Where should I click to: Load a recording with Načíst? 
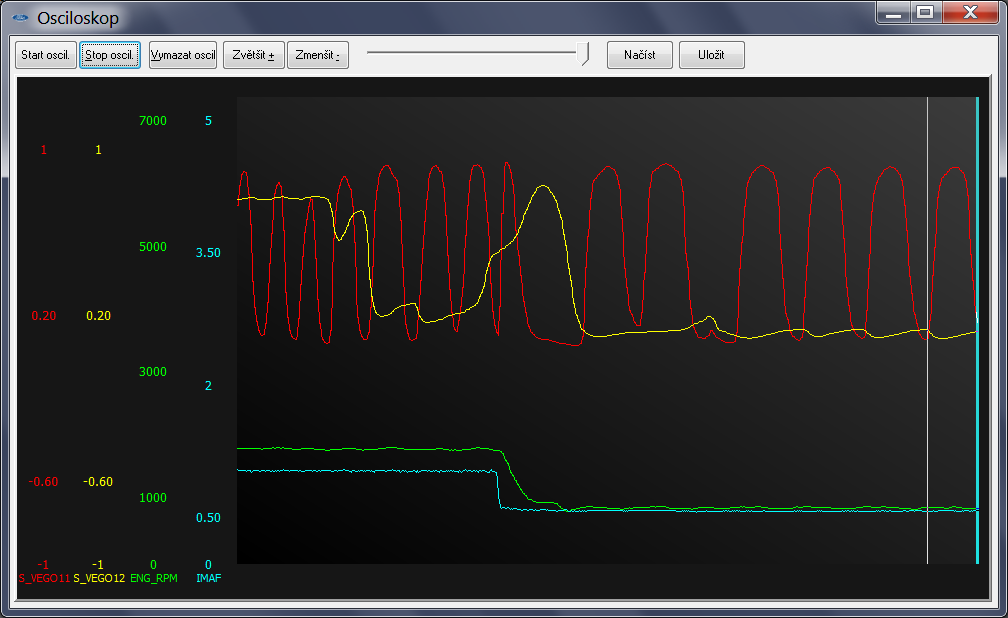click(639, 55)
